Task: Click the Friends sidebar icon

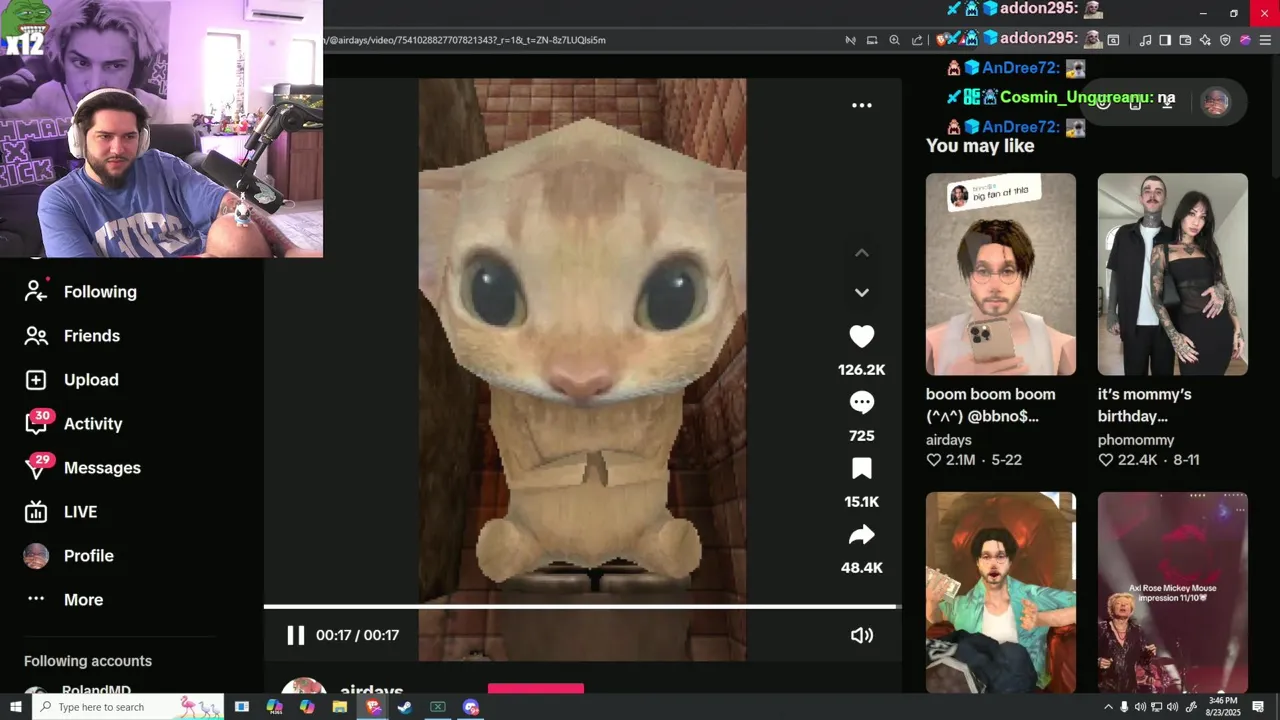Action: point(36,336)
